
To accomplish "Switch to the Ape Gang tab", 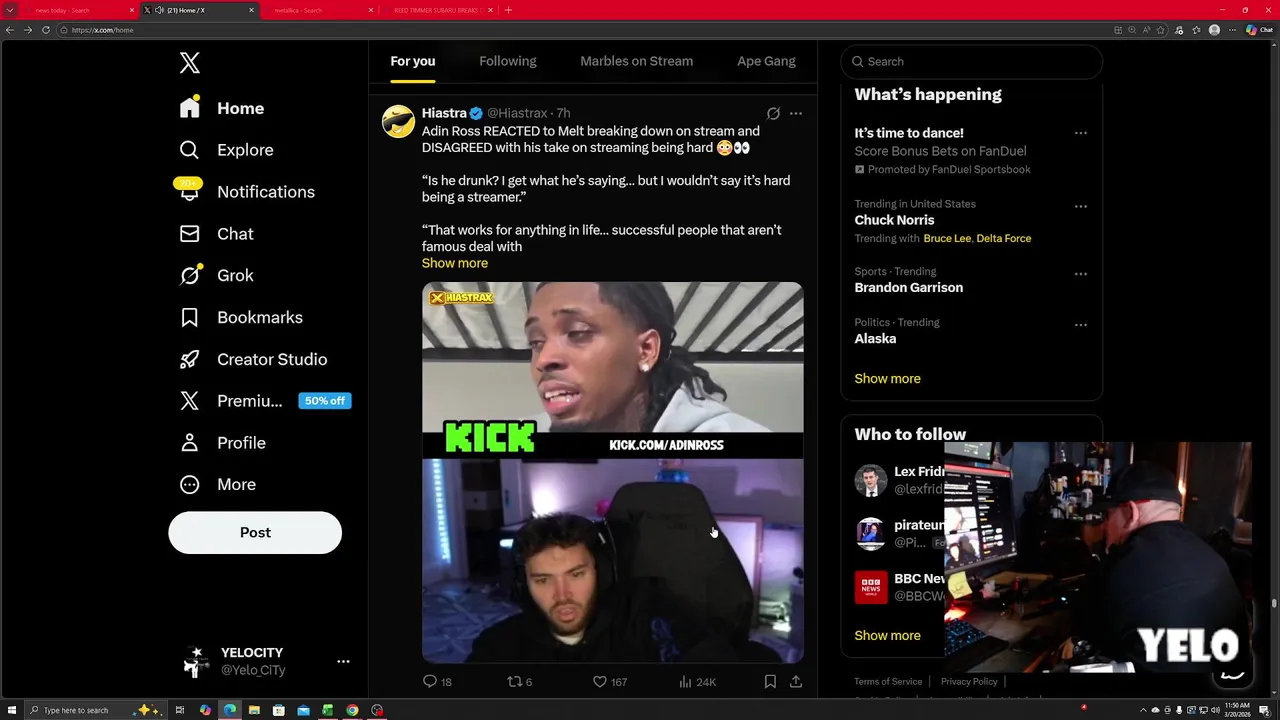I will (x=767, y=61).
